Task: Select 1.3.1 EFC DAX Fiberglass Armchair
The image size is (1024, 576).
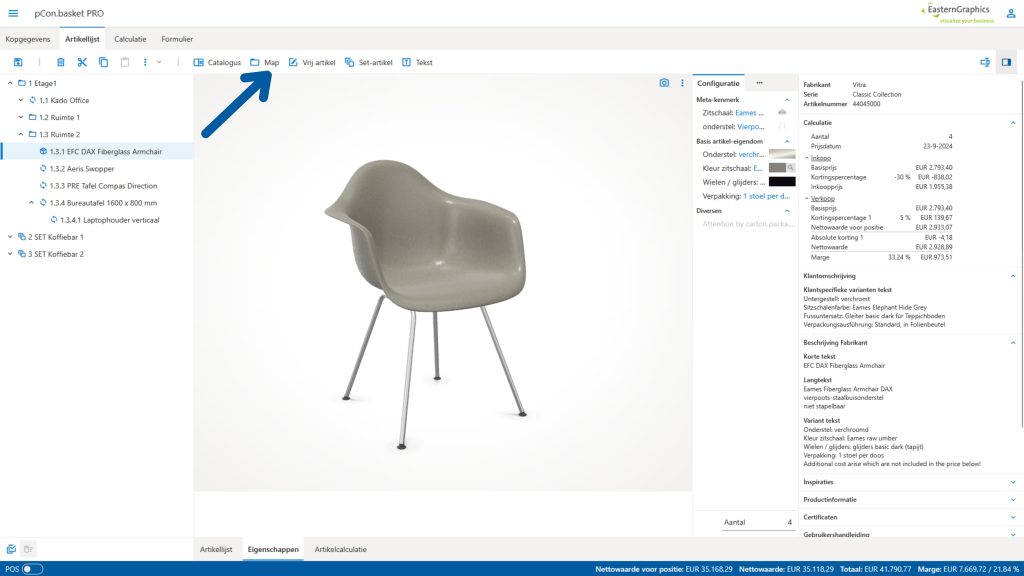Action: 98,152
